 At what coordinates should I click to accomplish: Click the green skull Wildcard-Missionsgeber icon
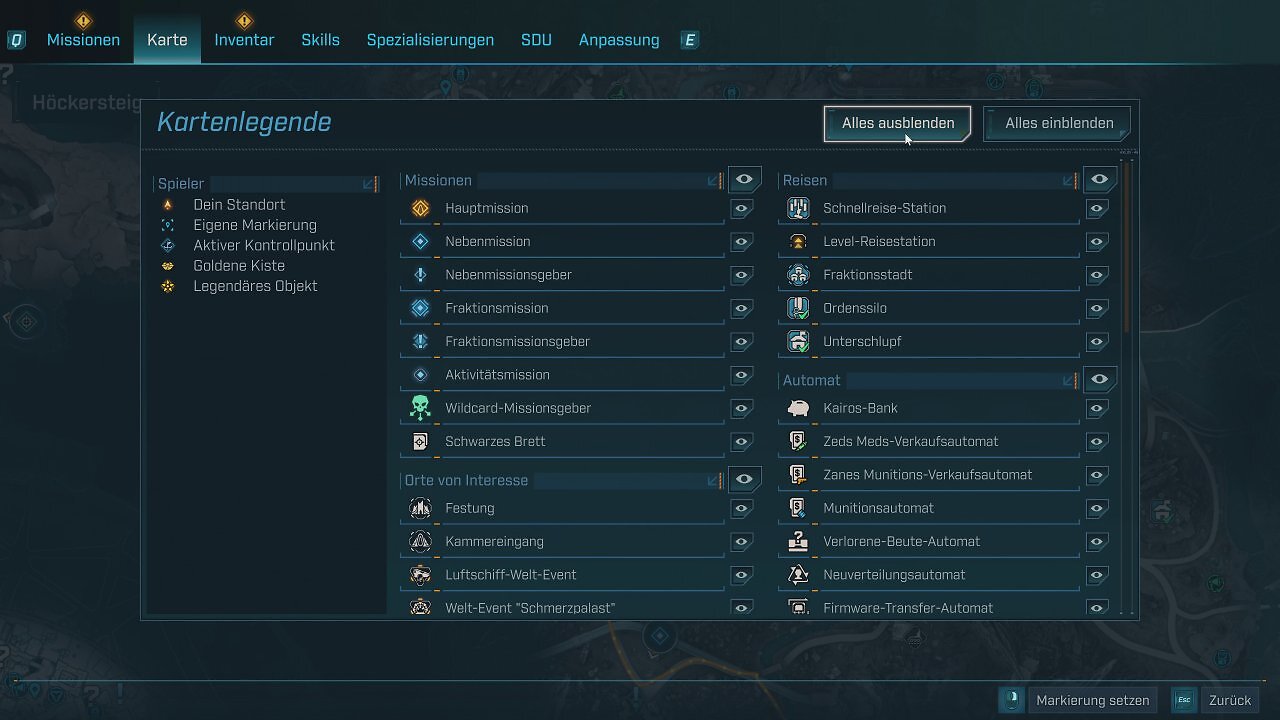(421, 408)
